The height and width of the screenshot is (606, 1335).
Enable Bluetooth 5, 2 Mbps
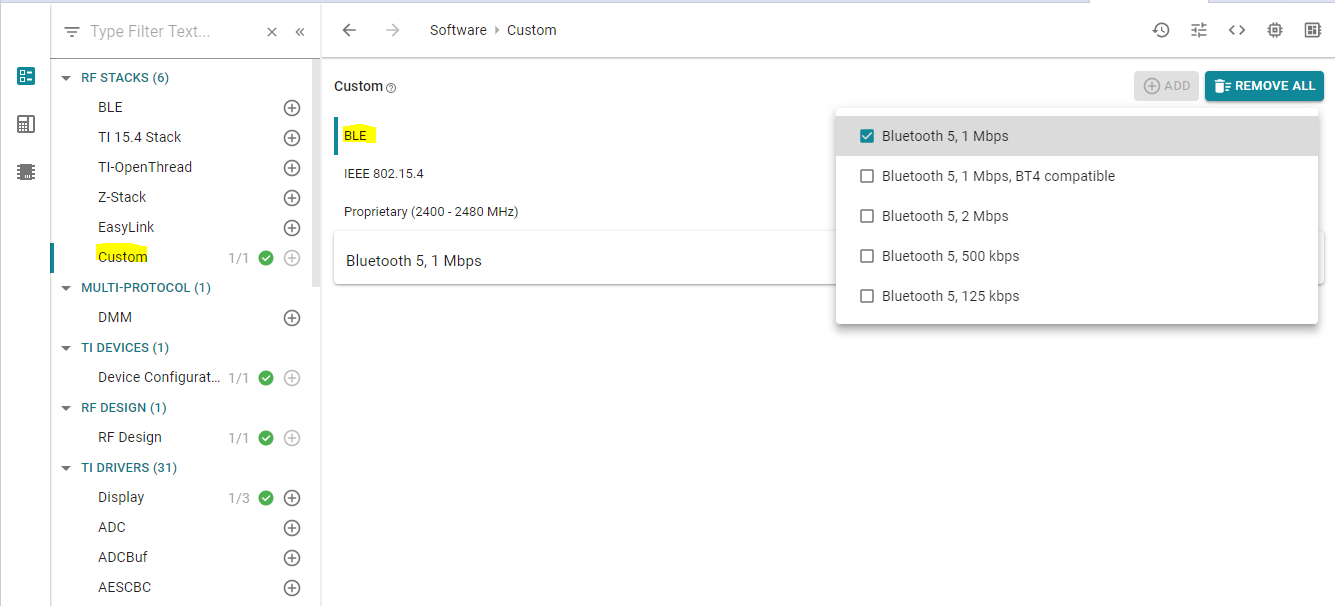coord(866,215)
